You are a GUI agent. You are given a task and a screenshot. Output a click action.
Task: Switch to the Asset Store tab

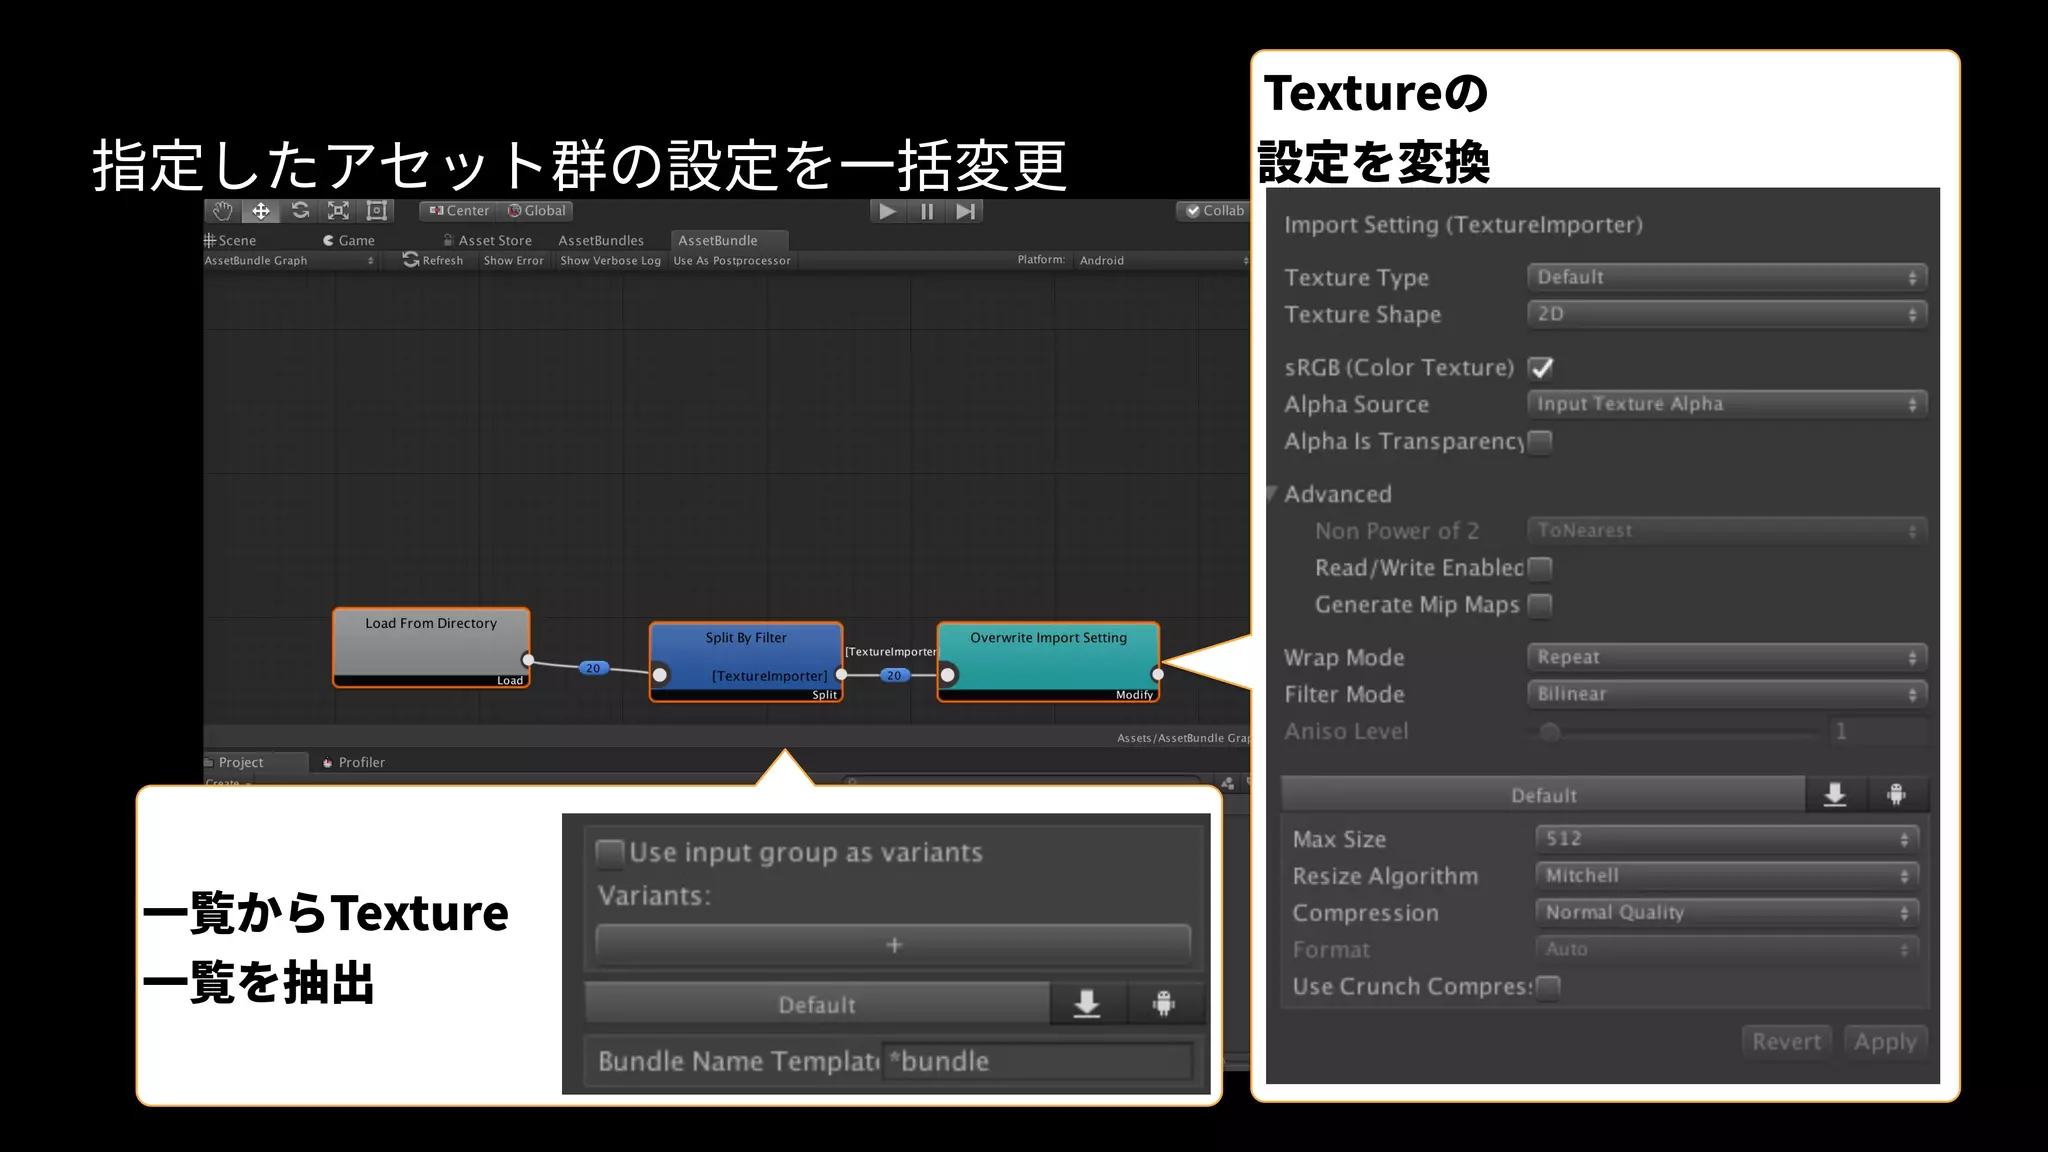494,241
